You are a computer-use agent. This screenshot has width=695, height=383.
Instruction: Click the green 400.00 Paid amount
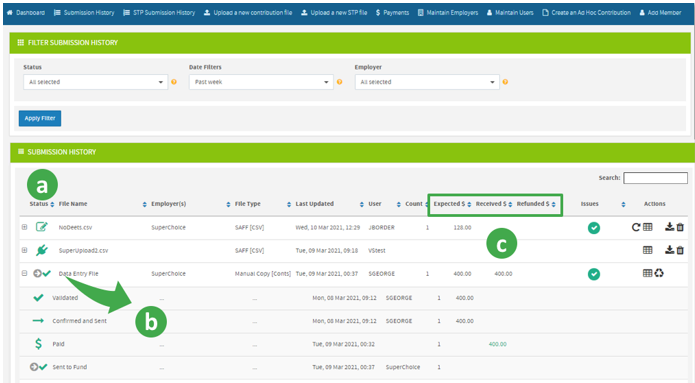(x=498, y=344)
